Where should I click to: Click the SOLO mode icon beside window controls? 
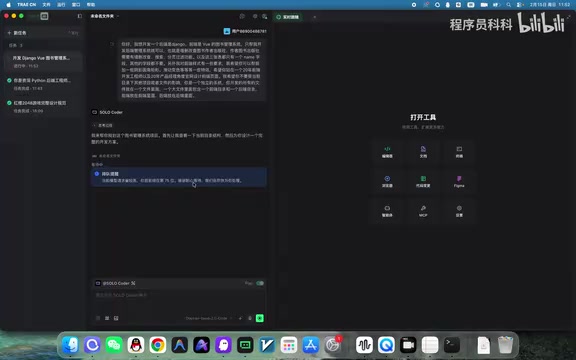(x=44, y=16)
